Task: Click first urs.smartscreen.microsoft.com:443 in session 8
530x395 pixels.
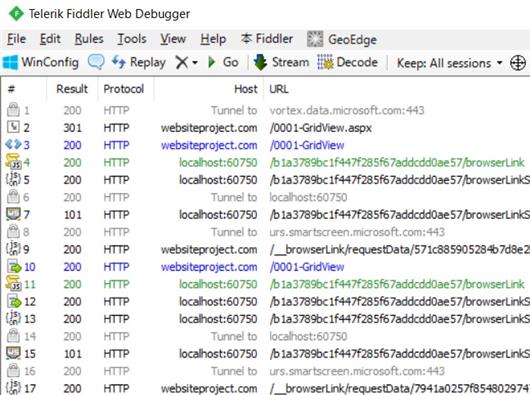Action: coord(357,232)
